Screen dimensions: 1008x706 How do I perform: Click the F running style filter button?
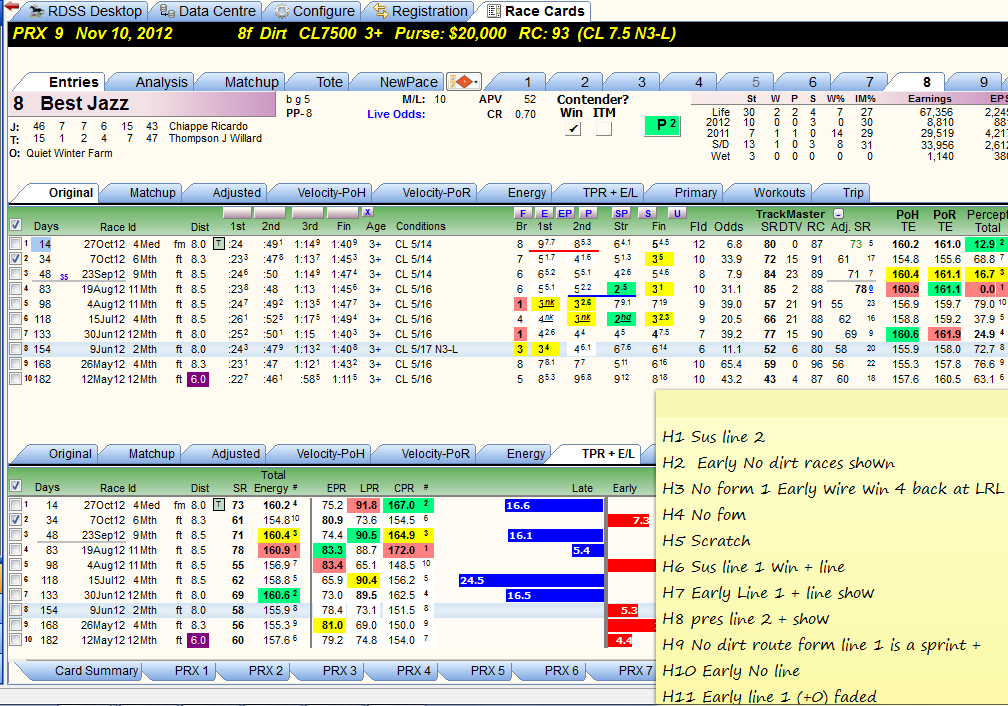(522, 213)
